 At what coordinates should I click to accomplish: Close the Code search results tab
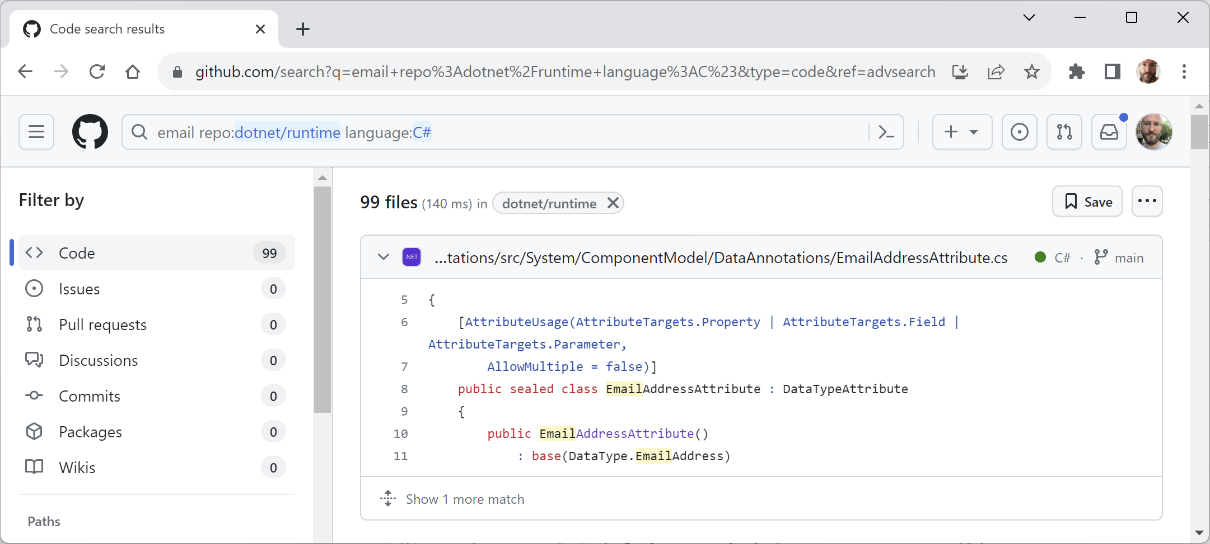[261, 29]
